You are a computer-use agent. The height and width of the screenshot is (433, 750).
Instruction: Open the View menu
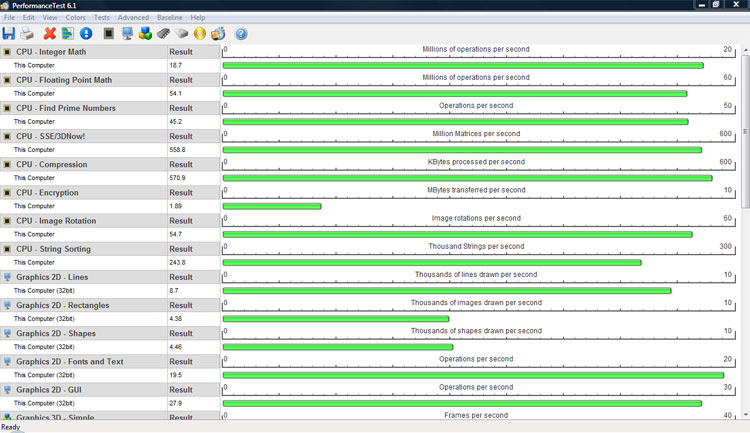(x=50, y=17)
